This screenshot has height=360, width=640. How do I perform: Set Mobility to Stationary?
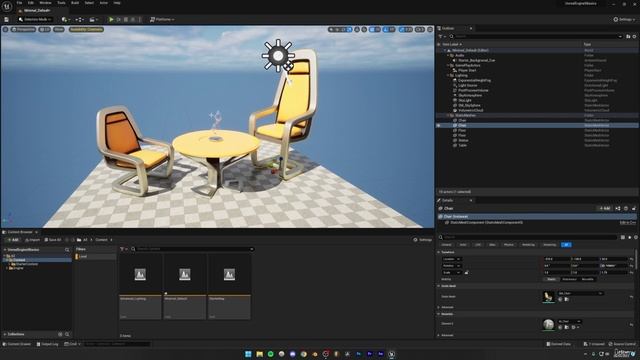569,279
